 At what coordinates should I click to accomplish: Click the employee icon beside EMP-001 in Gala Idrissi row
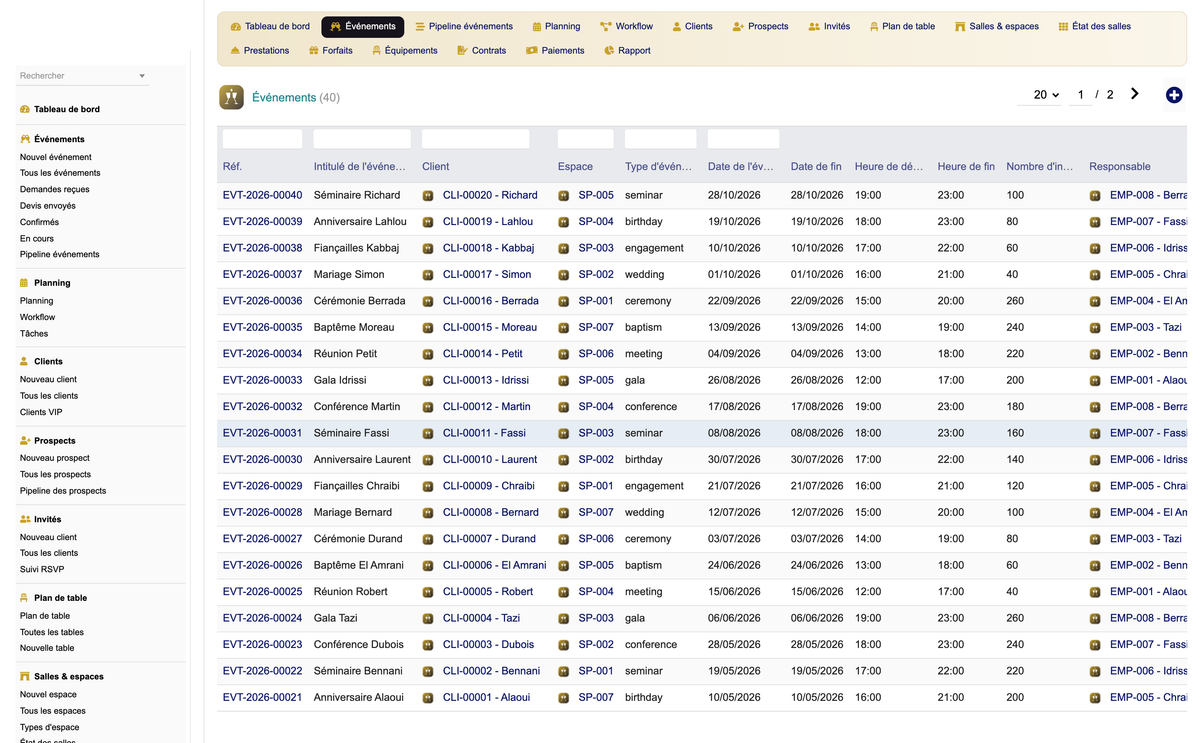point(1095,380)
